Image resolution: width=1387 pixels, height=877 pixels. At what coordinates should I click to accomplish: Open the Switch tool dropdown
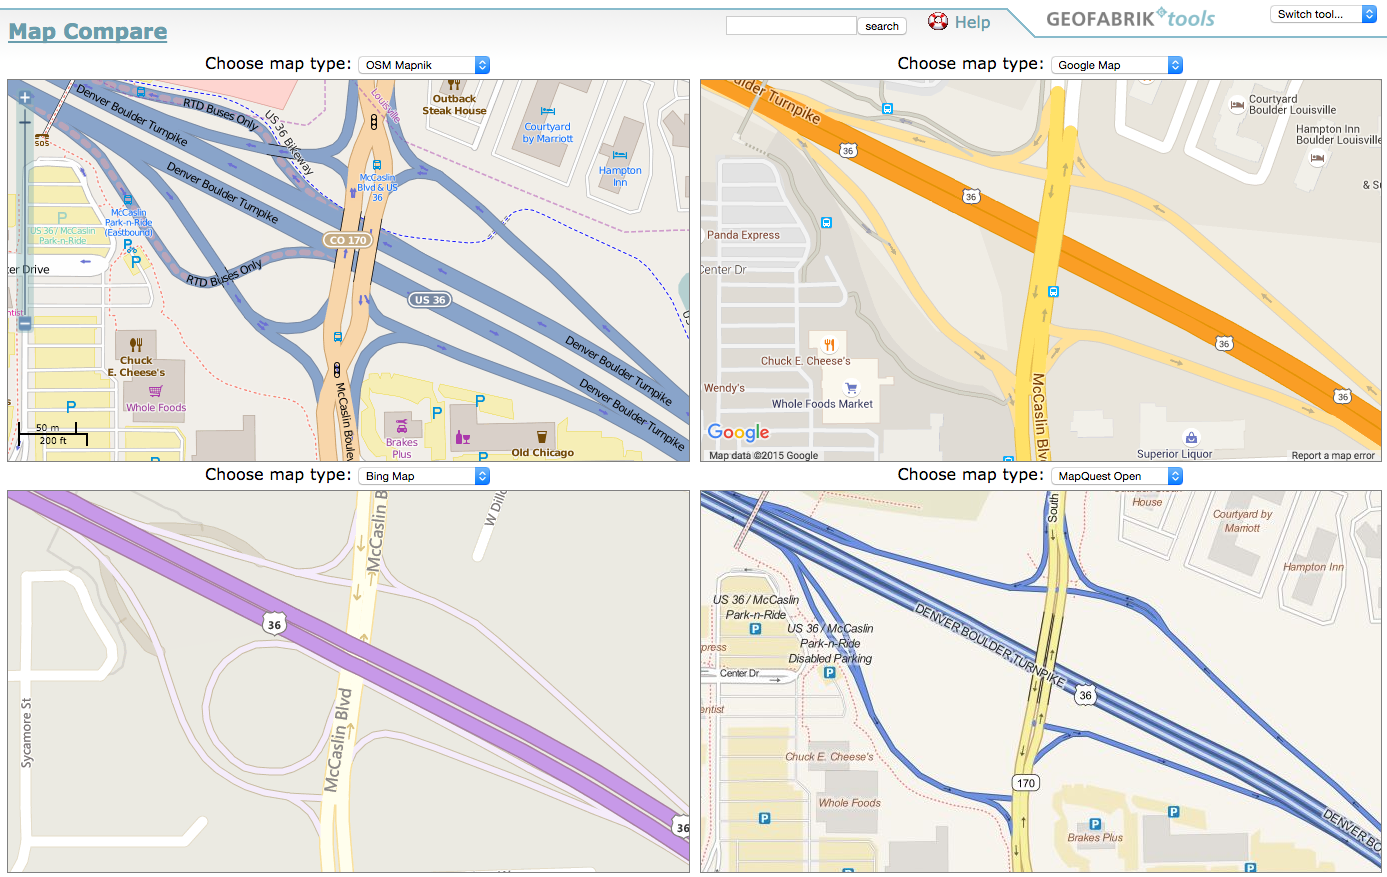pyautogui.click(x=1324, y=14)
